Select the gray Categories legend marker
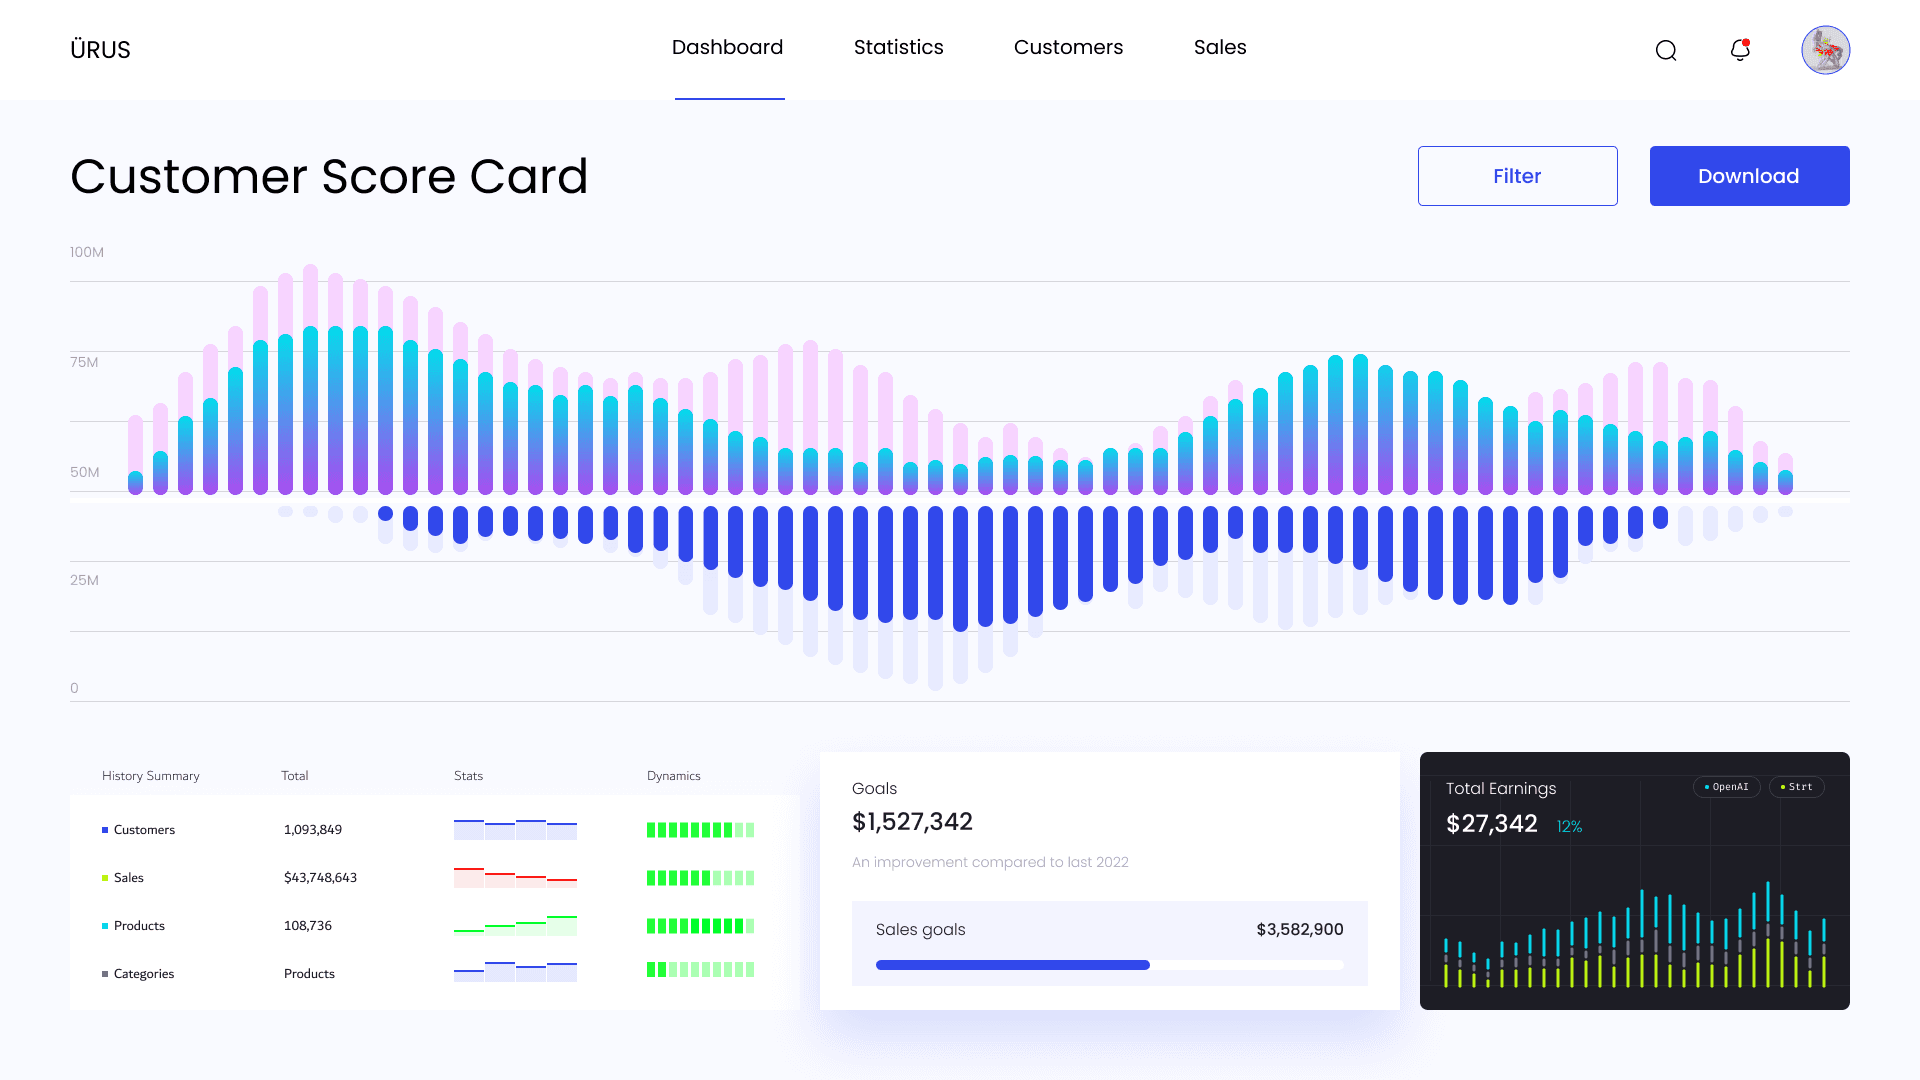1920x1080 pixels. pos(105,974)
